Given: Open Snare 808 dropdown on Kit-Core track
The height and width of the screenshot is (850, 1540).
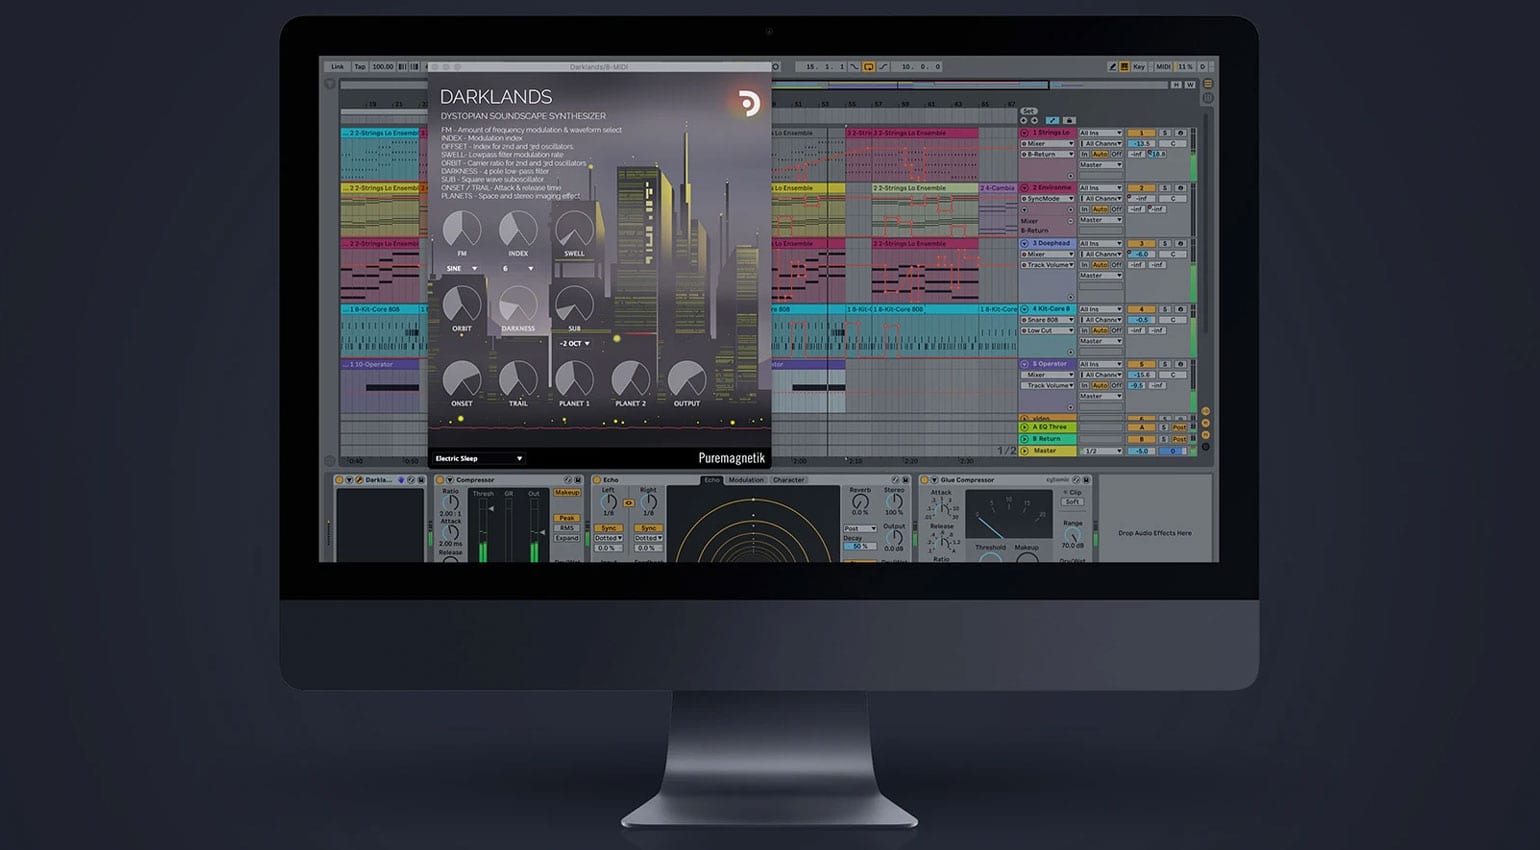Looking at the screenshot, I should coord(1047,320).
